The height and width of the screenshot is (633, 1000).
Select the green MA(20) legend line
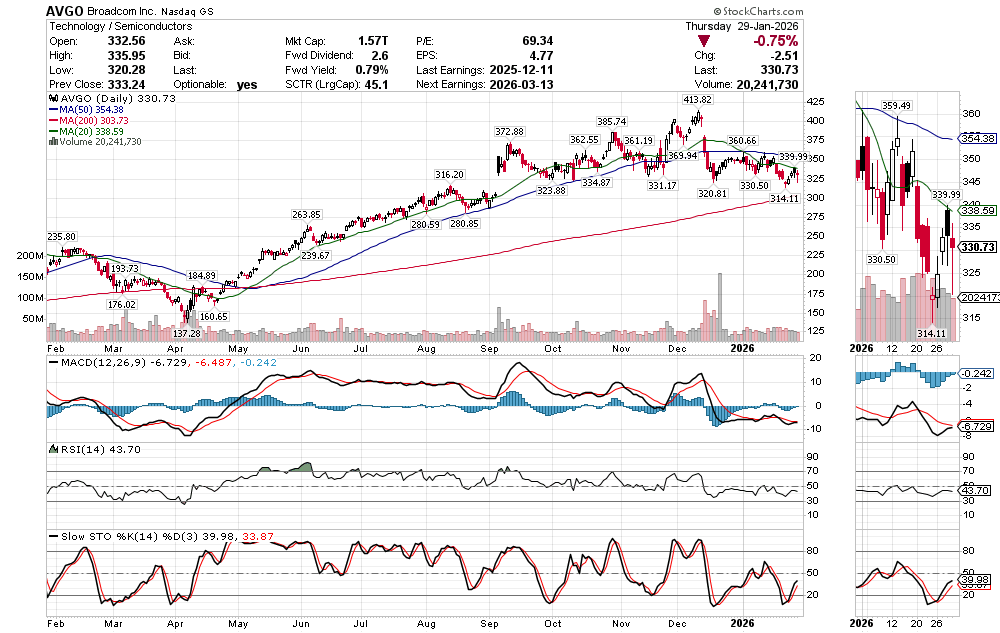pyautogui.click(x=53, y=131)
